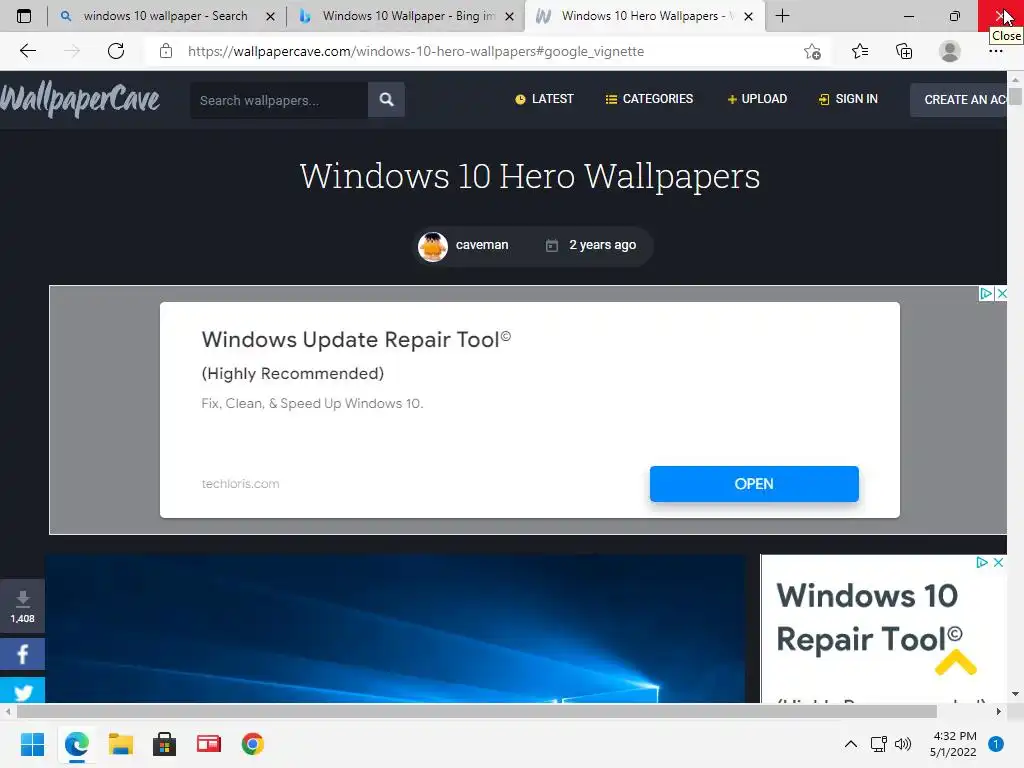Add this page to favorites

click(x=812, y=51)
